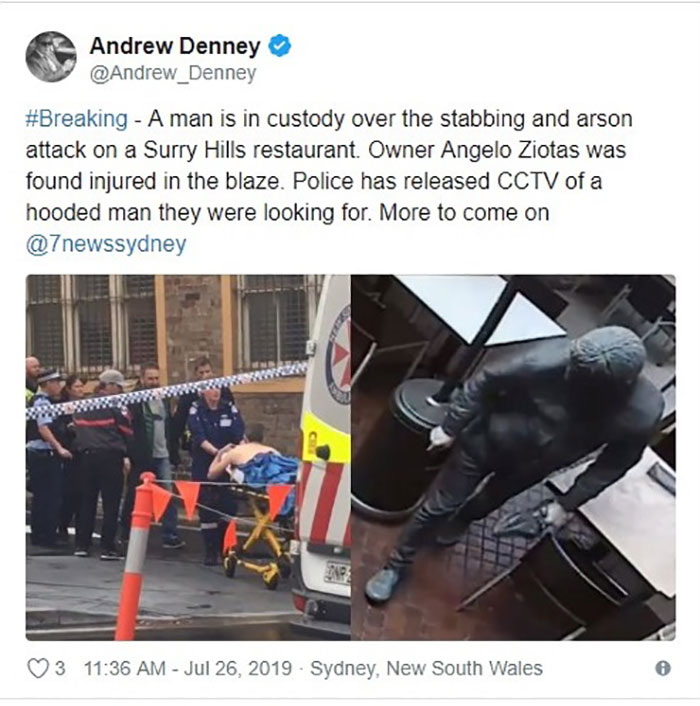
Task: Open the tweet info icon
Action: [x=663, y=668]
